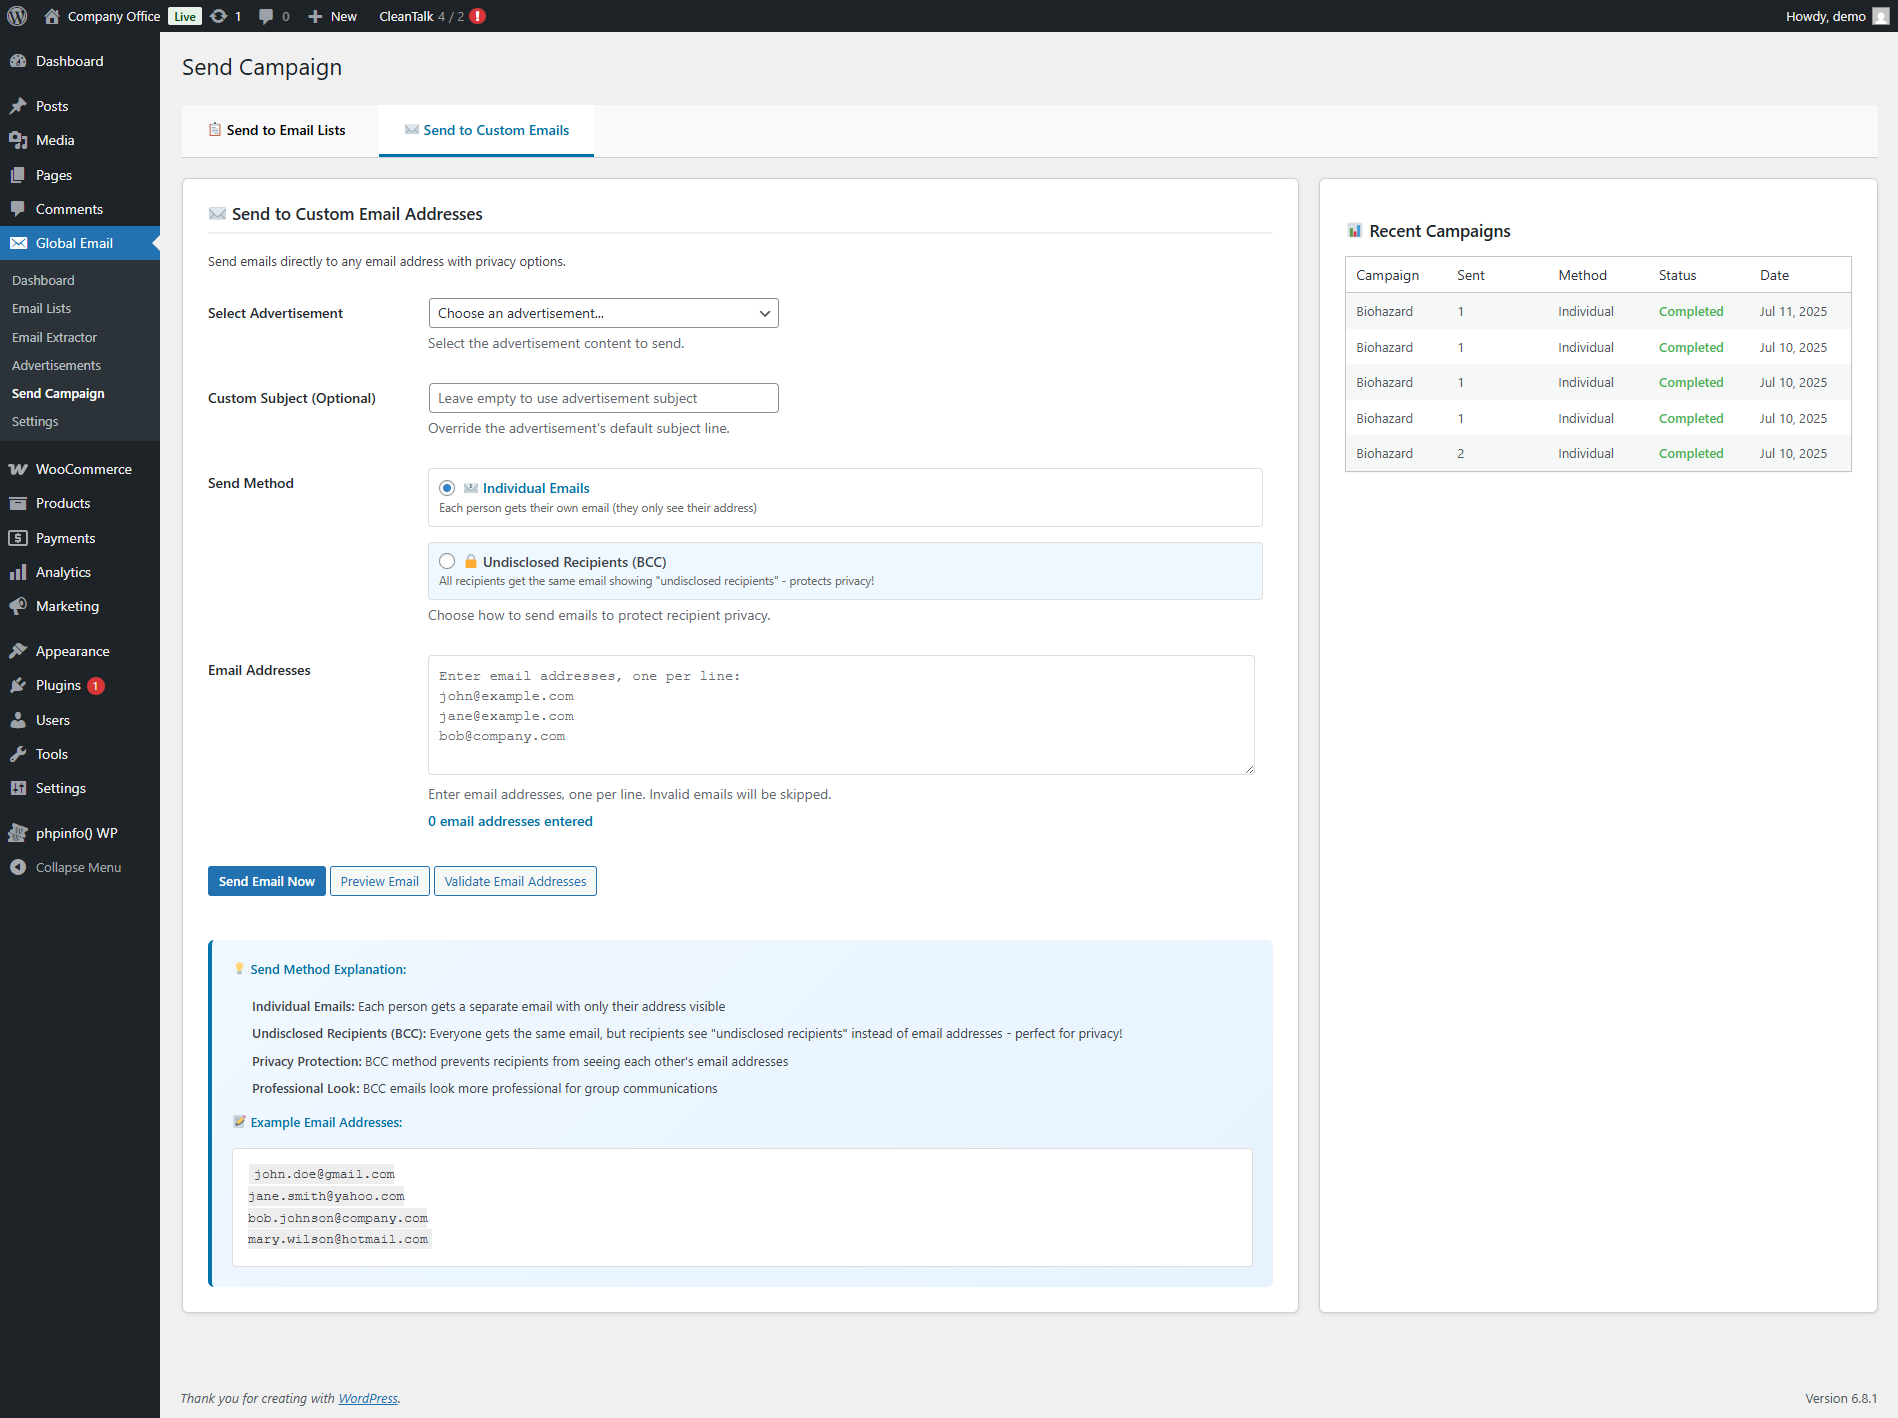Click the Validate Email Addresses button
The height and width of the screenshot is (1418, 1898).
tap(515, 881)
